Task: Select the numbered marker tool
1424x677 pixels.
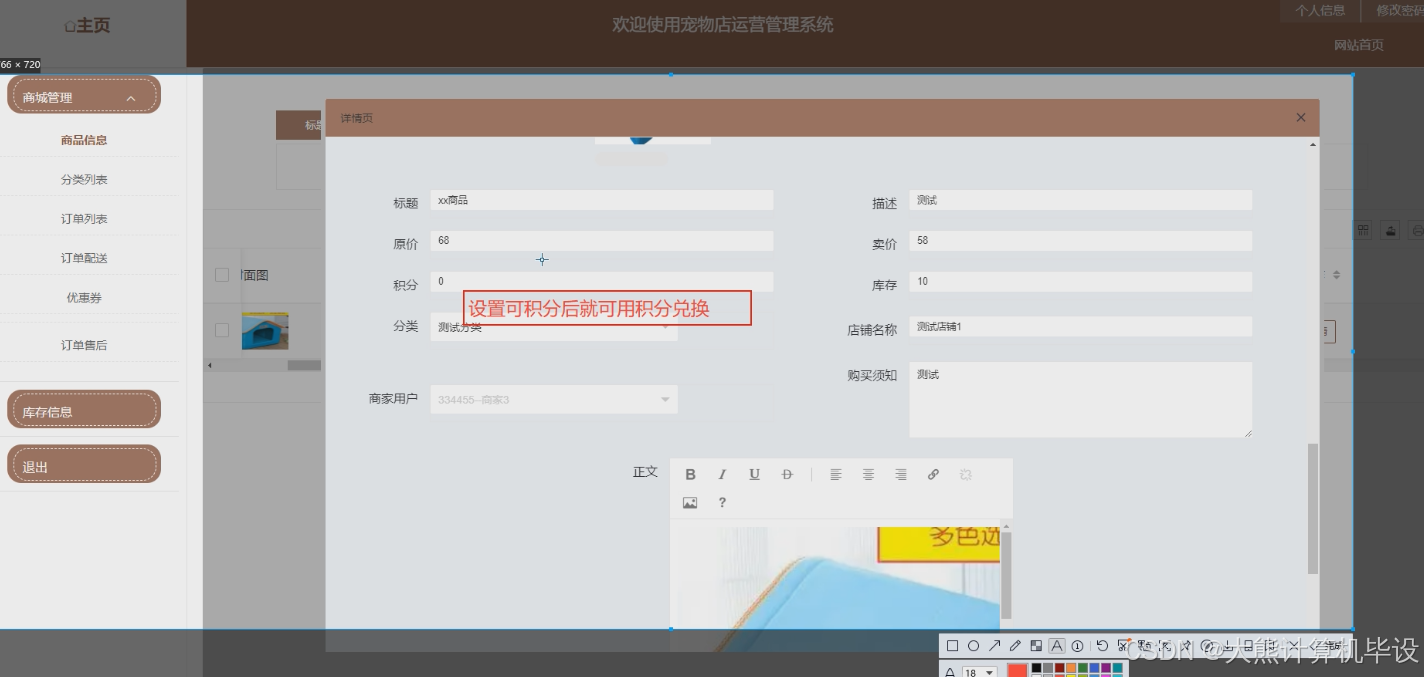Action: pos(1078,646)
